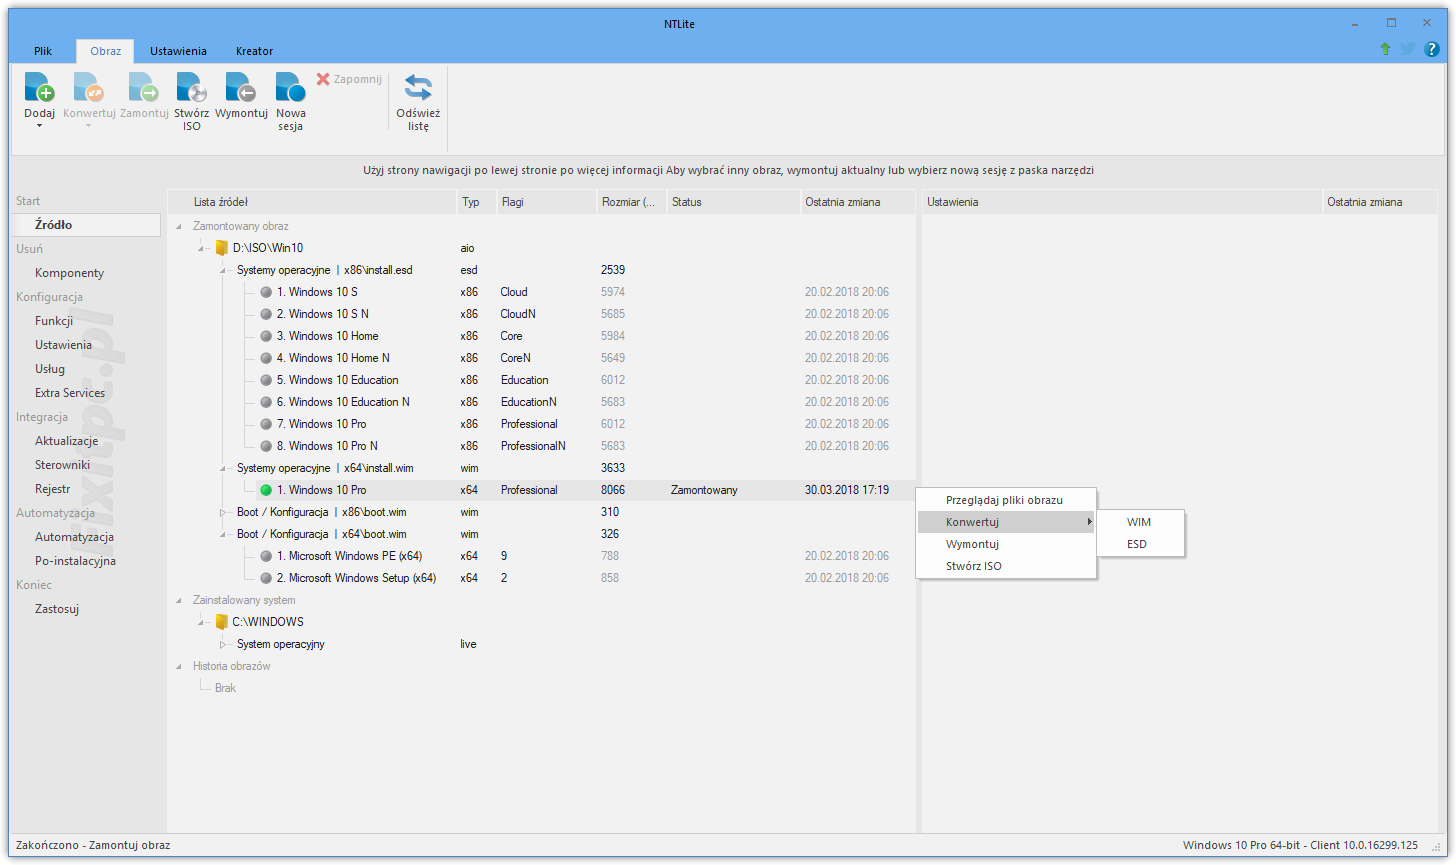
Task: Click the Zapomnij red X button
Action: click(323, 78)
